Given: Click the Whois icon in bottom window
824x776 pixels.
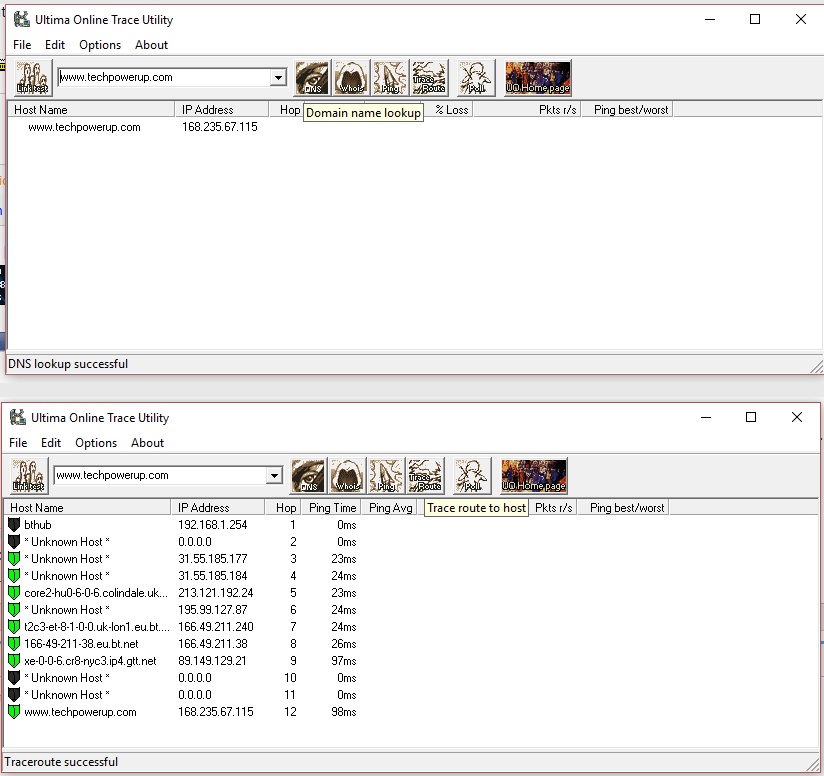Looking at the screenshot, I should pos(347,476).
